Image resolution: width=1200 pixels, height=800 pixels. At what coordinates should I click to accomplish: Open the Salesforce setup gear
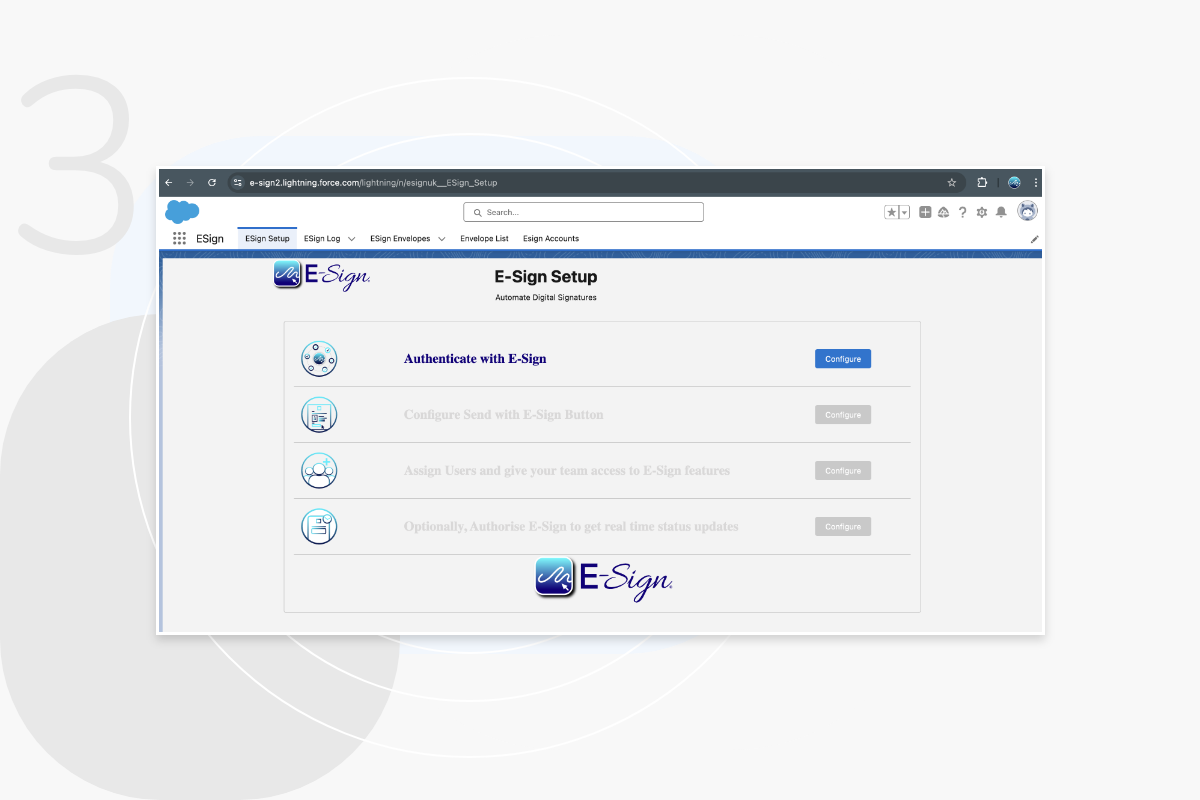pyautogui.click(x=981, y=212)
